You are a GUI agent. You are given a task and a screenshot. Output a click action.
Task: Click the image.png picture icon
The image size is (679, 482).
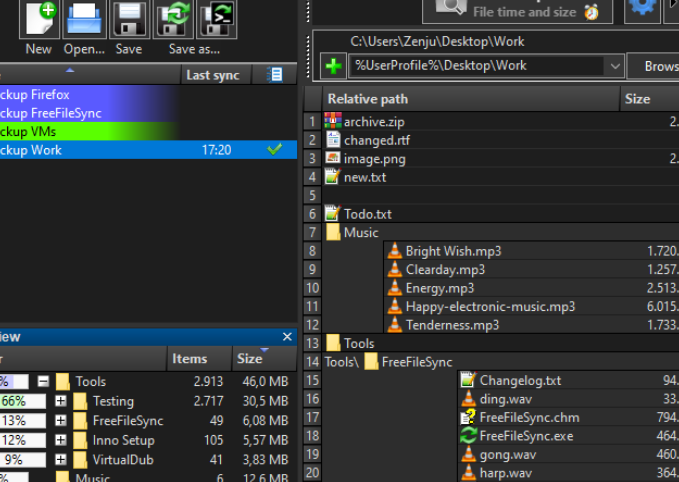pos(333,158)
